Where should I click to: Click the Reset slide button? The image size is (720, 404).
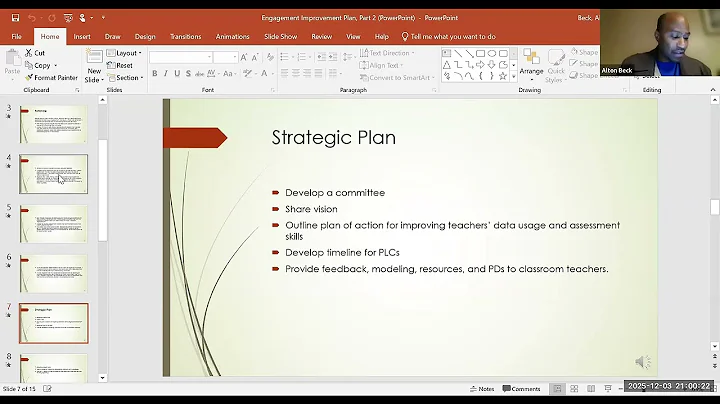120,65
